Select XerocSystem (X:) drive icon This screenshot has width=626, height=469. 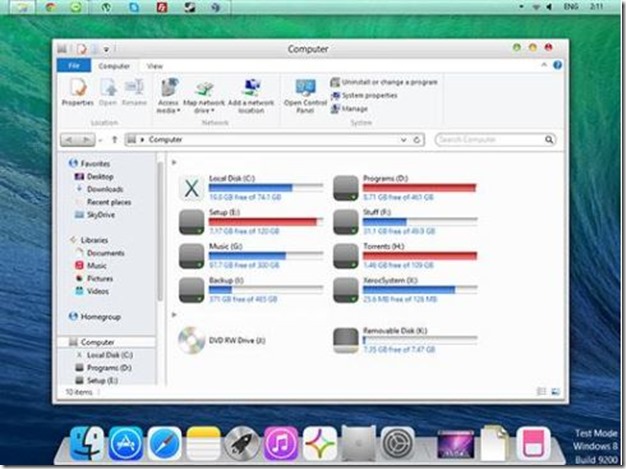(346, 290)
